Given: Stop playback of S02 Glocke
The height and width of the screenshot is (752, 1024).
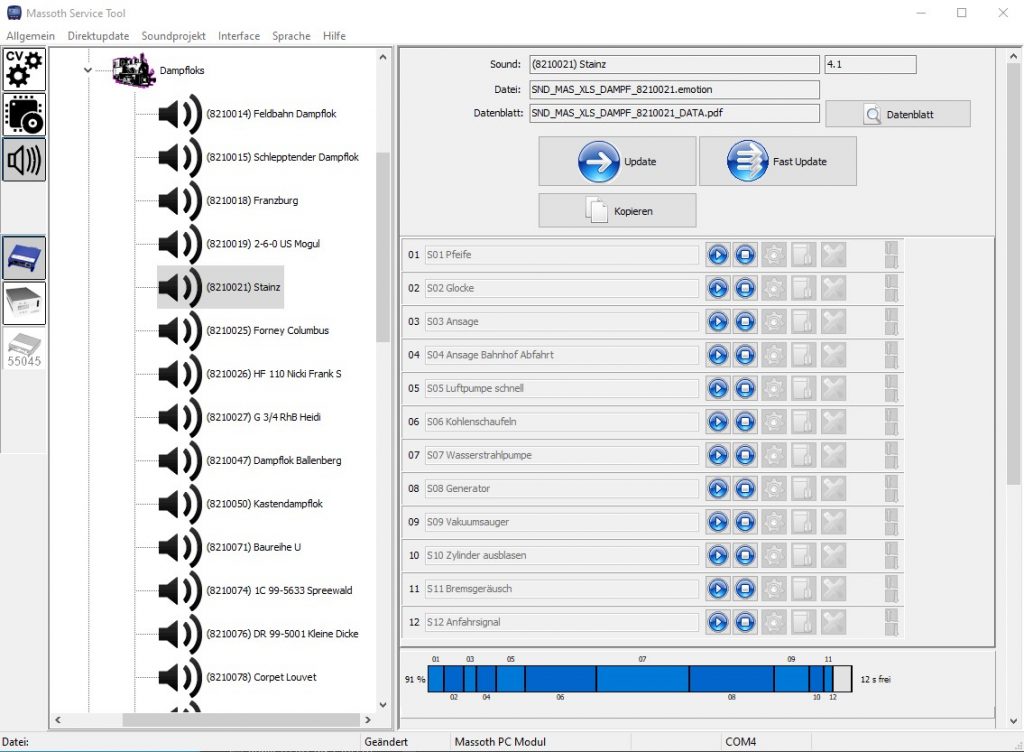Looking at the screenshot, I should tap(745, 288).
